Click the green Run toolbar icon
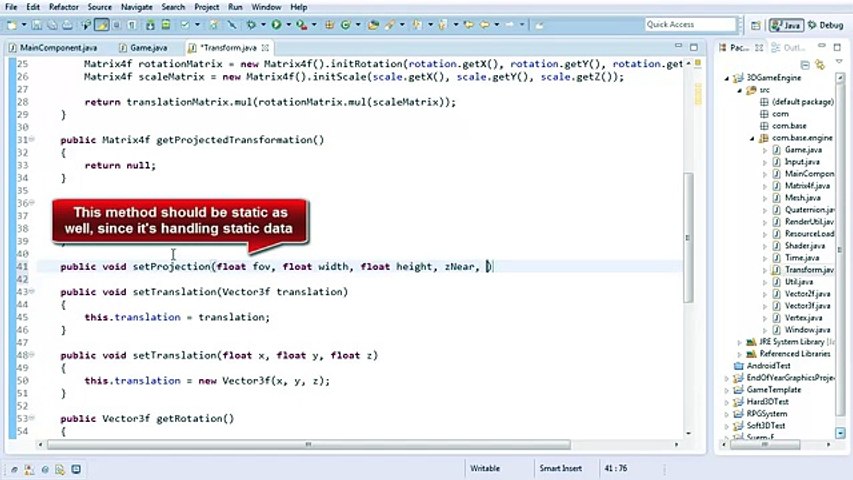The image size is (853, 480). click(x=276, y=25)
